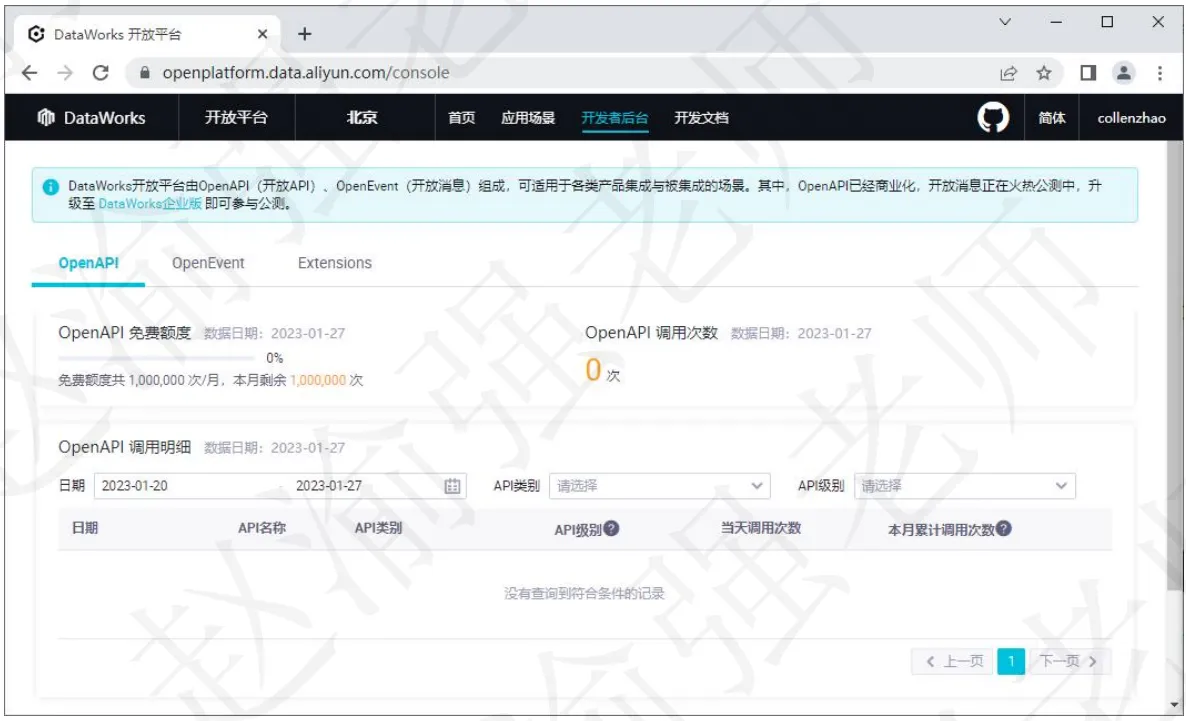Click the browser forward arrow

point(65,73)
